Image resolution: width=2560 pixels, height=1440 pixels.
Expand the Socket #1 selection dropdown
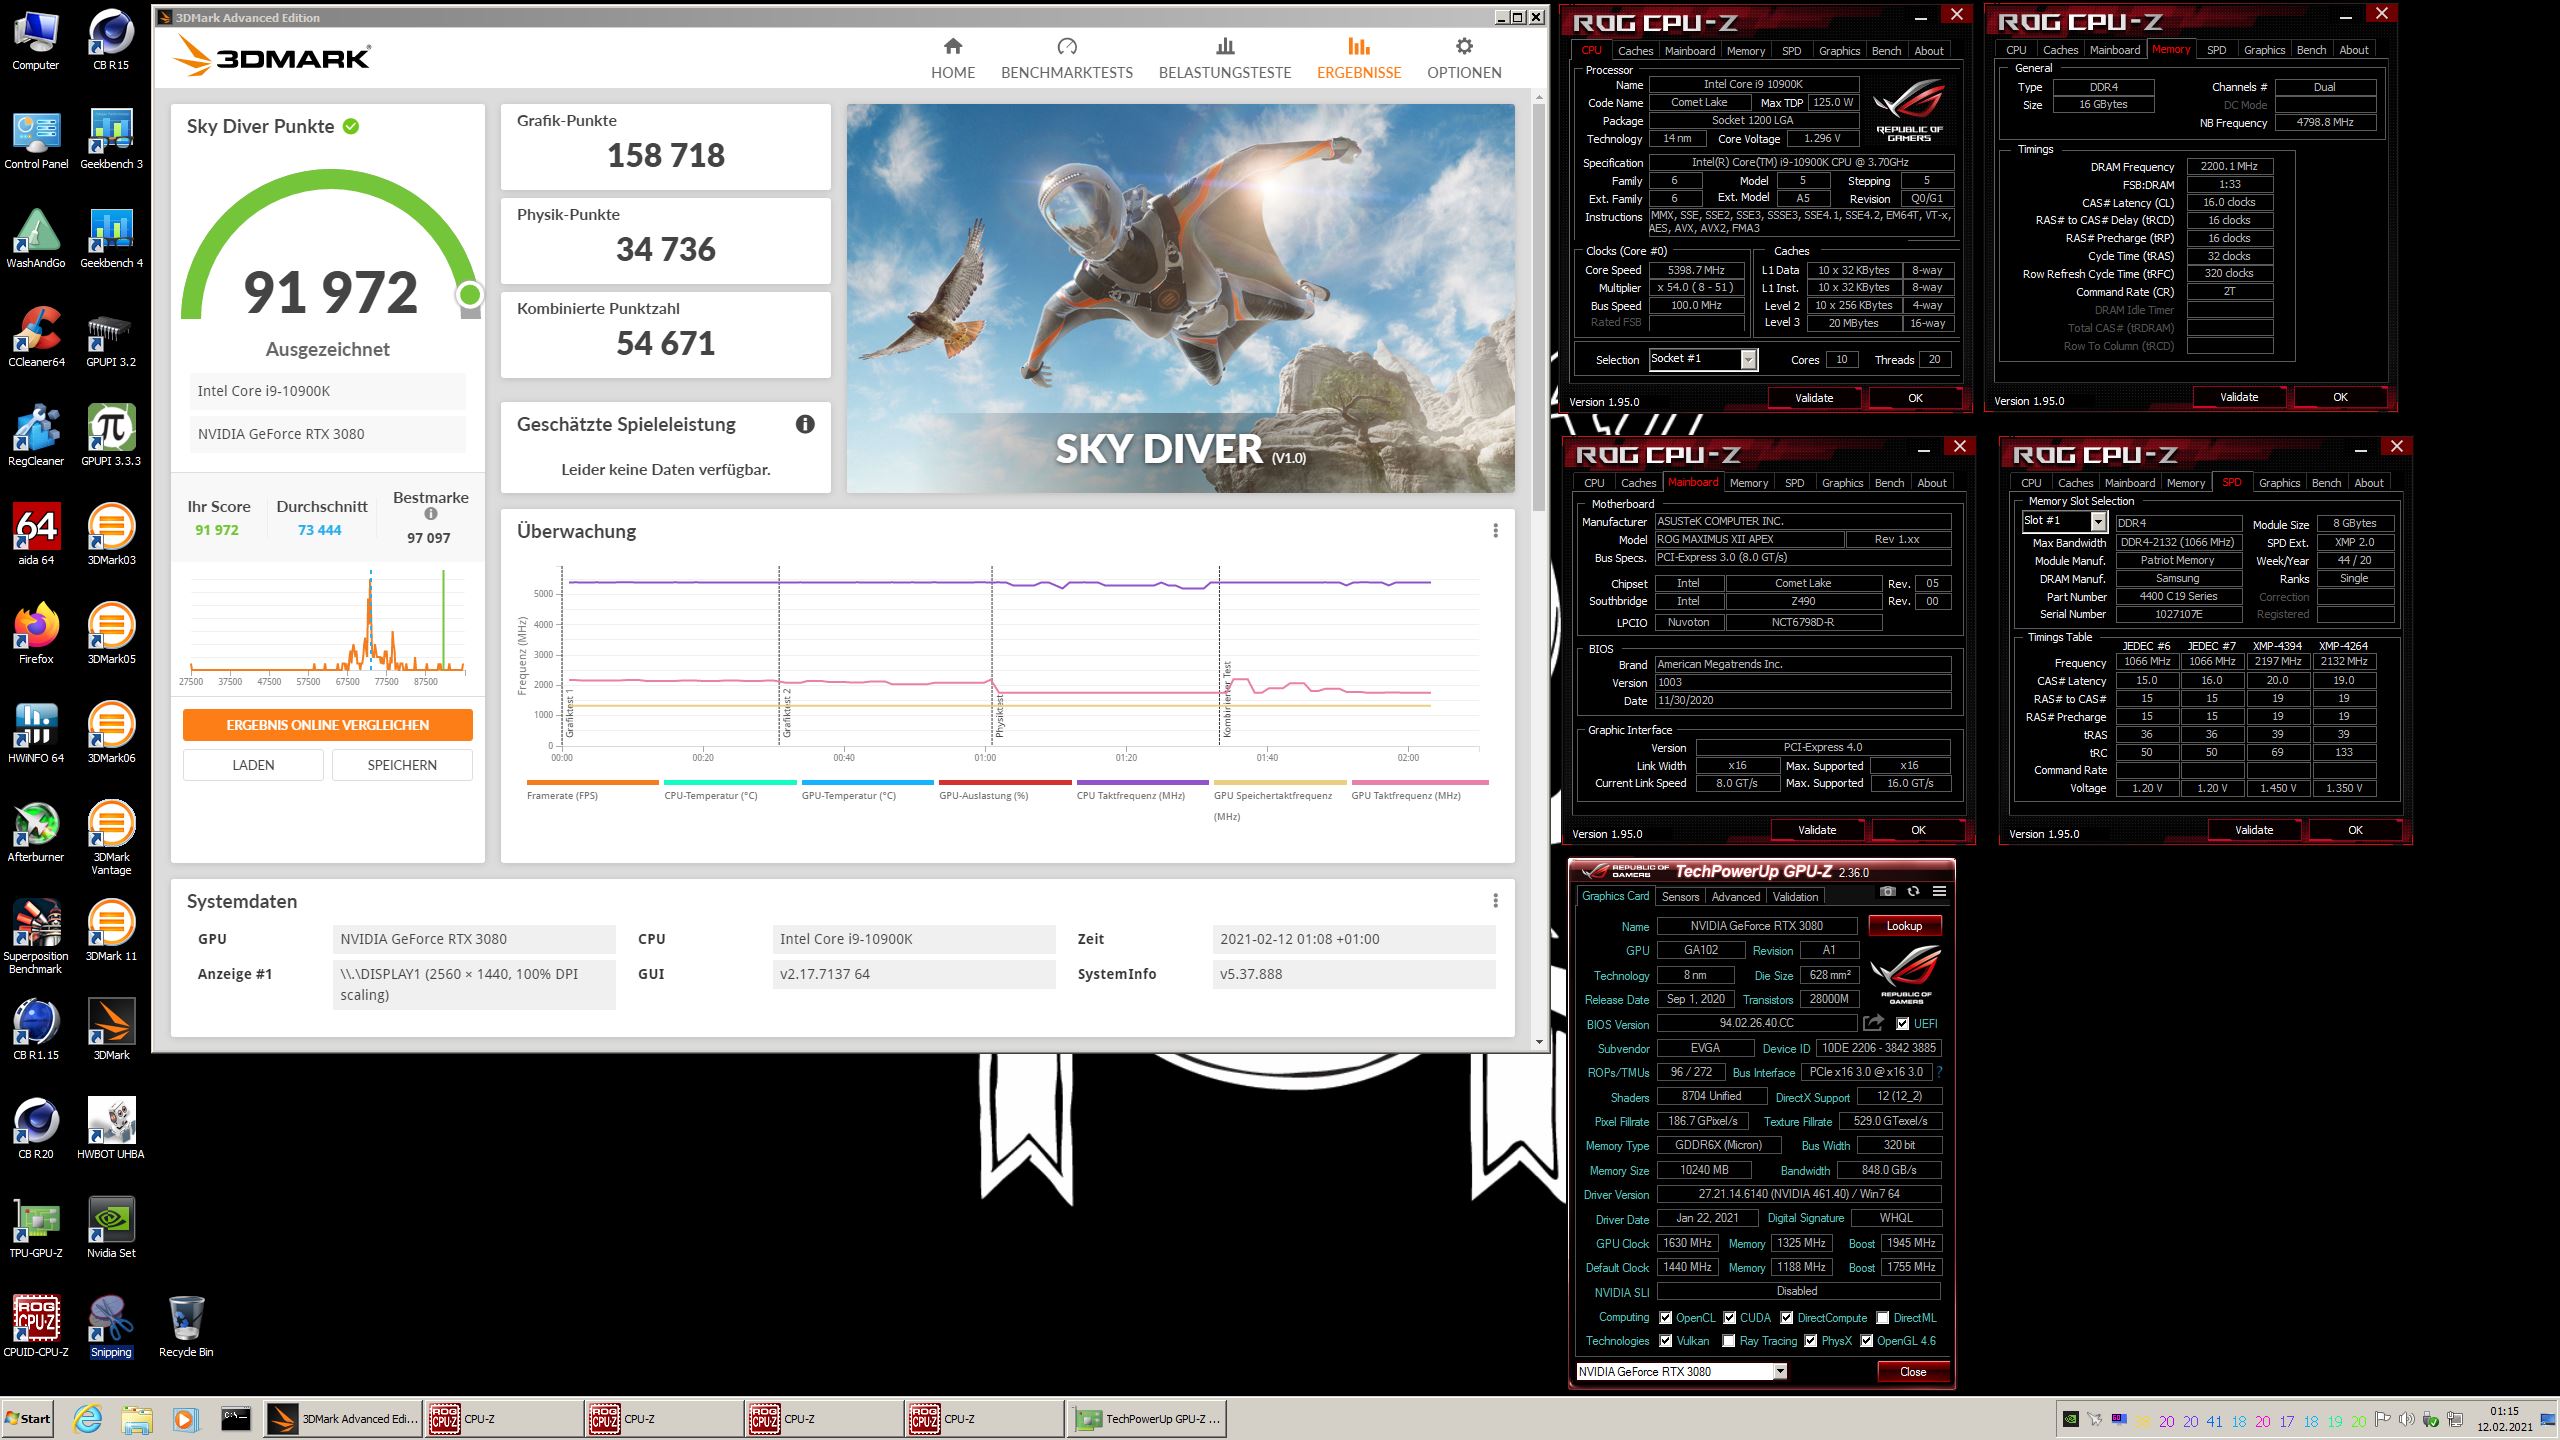pyautogui.click(x=1748, y=359)
